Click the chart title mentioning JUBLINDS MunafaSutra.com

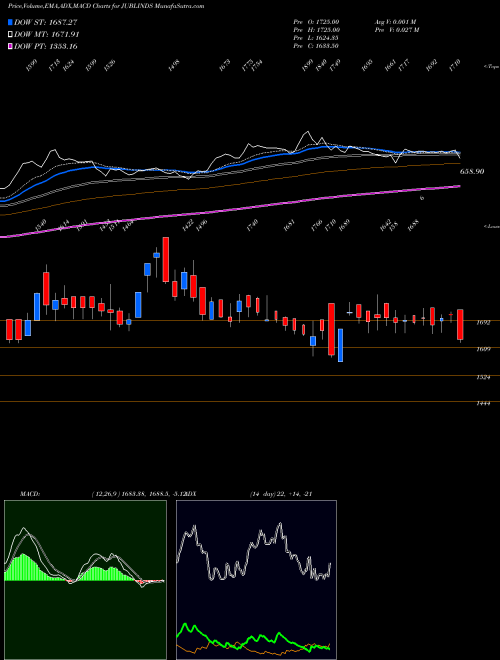point(106,6)
